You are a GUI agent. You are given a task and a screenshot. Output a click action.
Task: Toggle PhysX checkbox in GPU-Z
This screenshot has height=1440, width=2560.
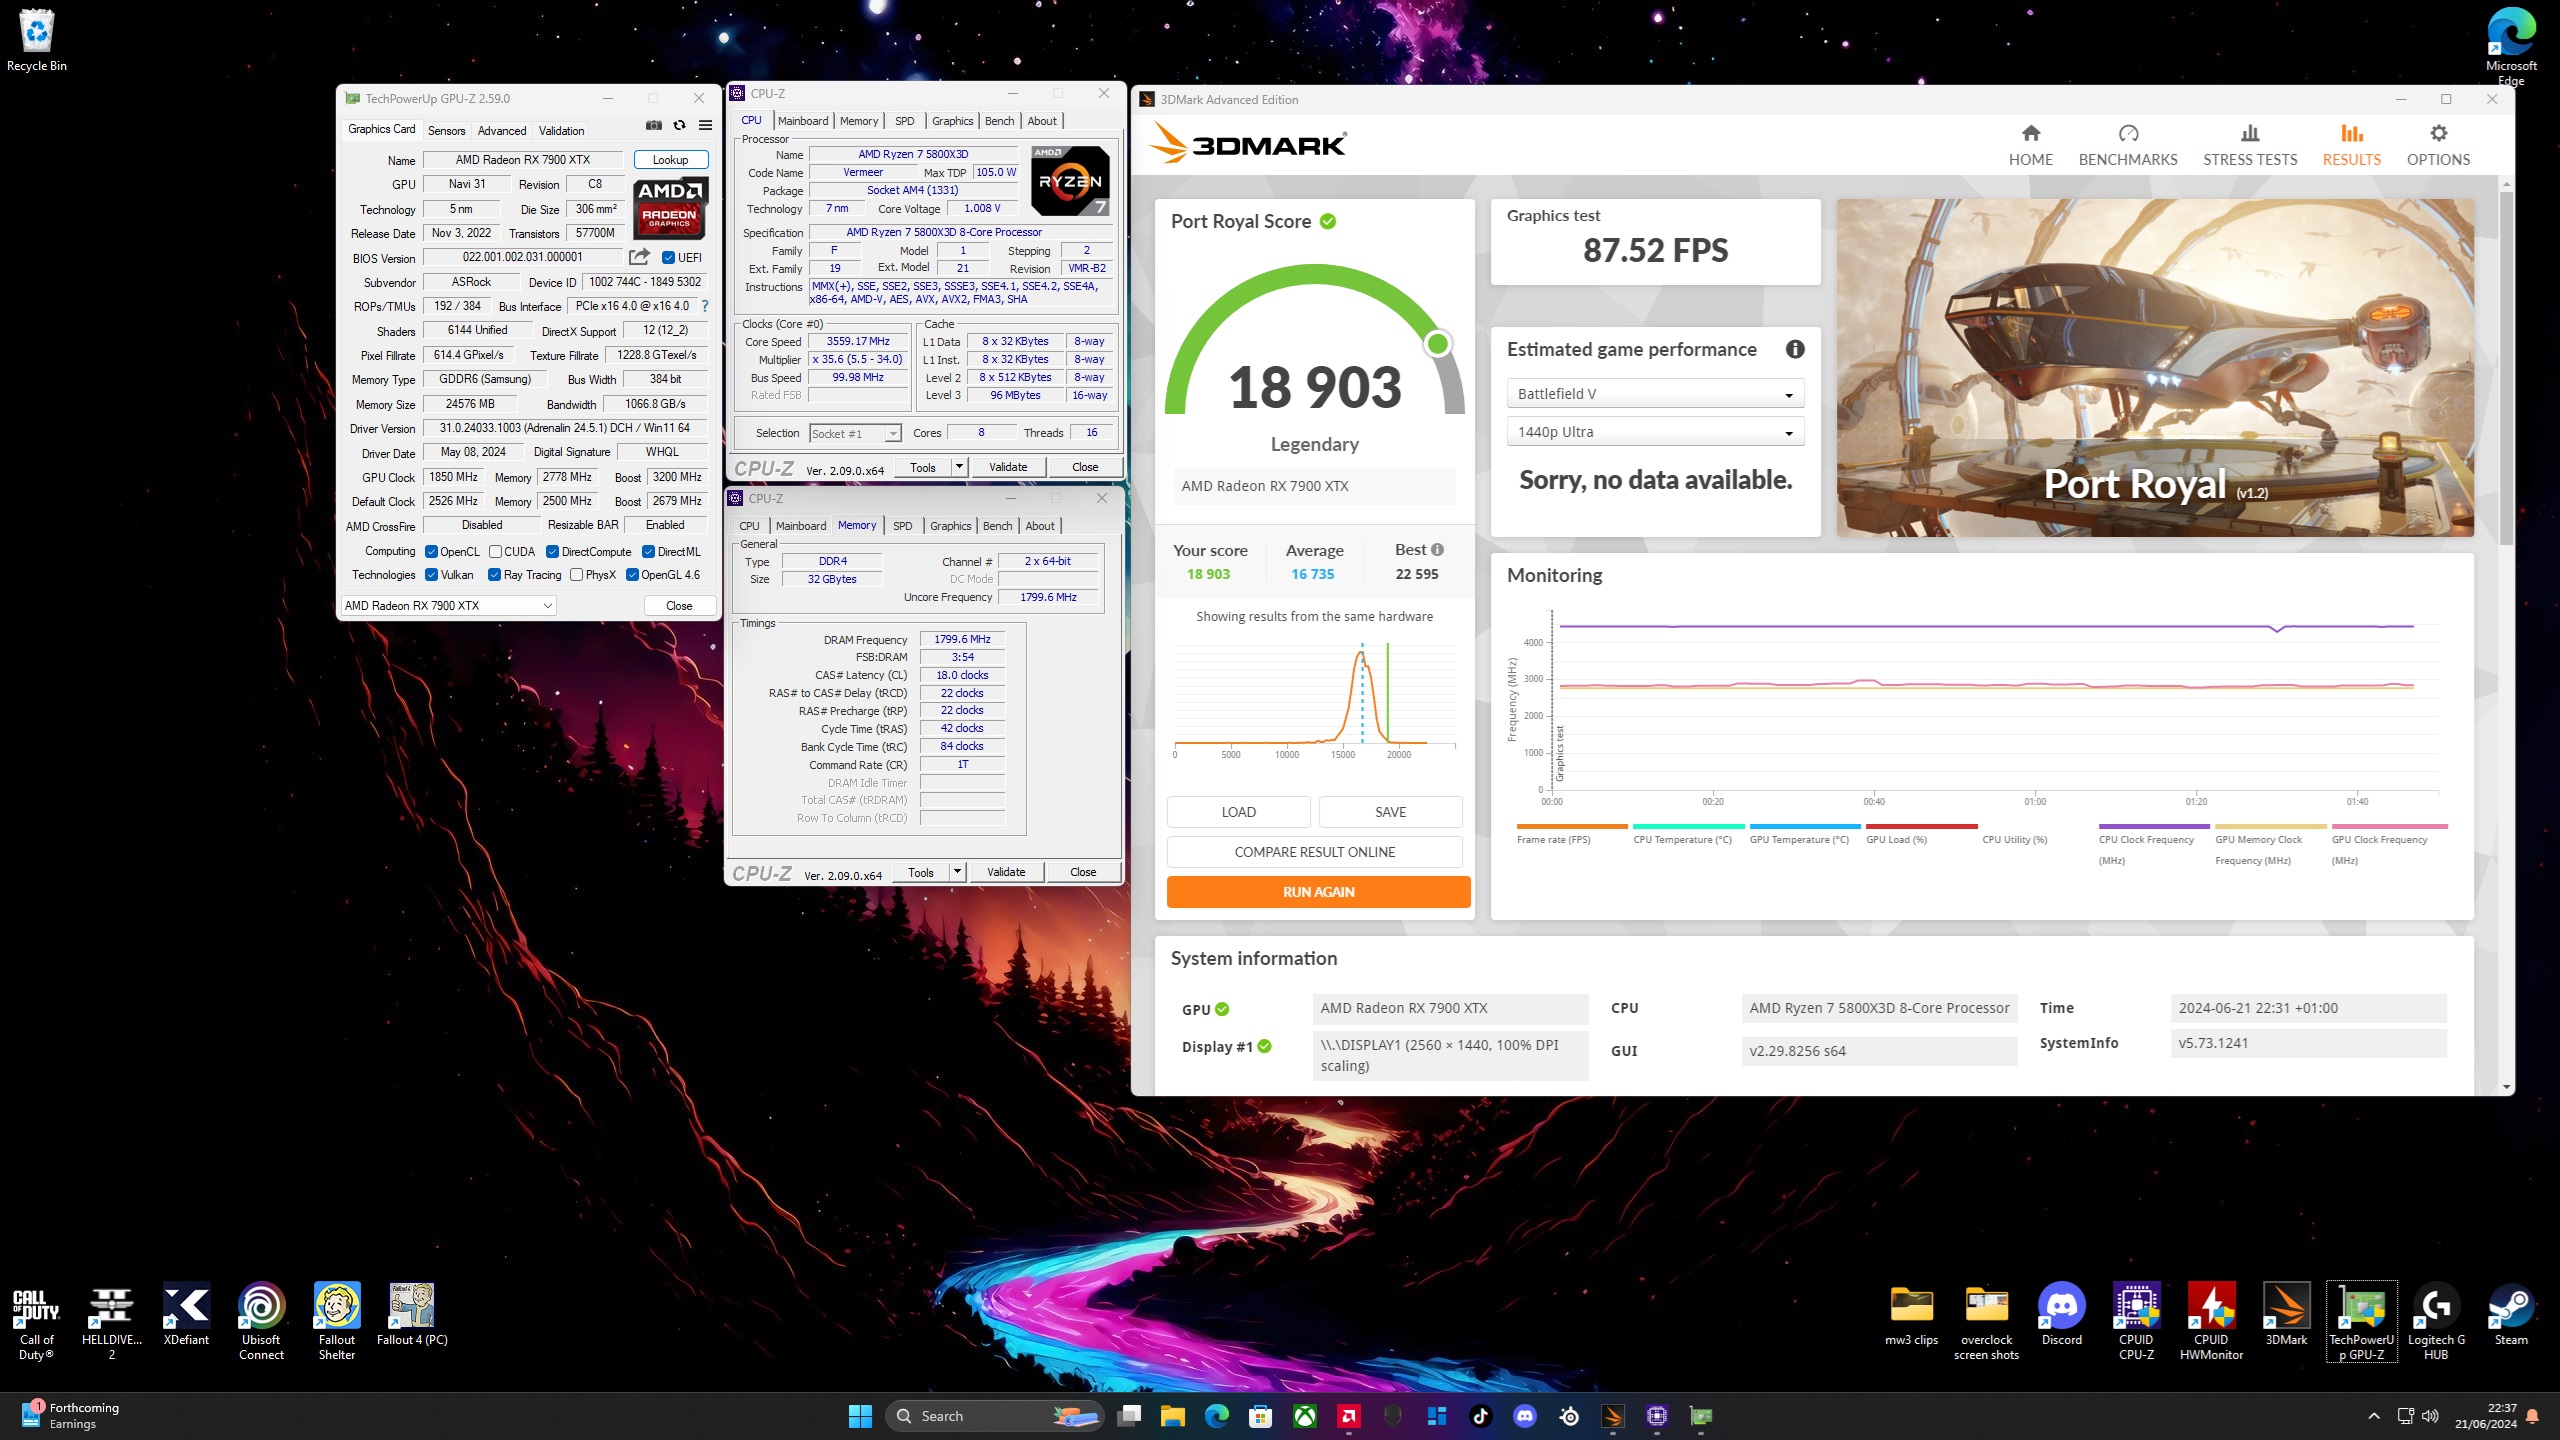577,575
